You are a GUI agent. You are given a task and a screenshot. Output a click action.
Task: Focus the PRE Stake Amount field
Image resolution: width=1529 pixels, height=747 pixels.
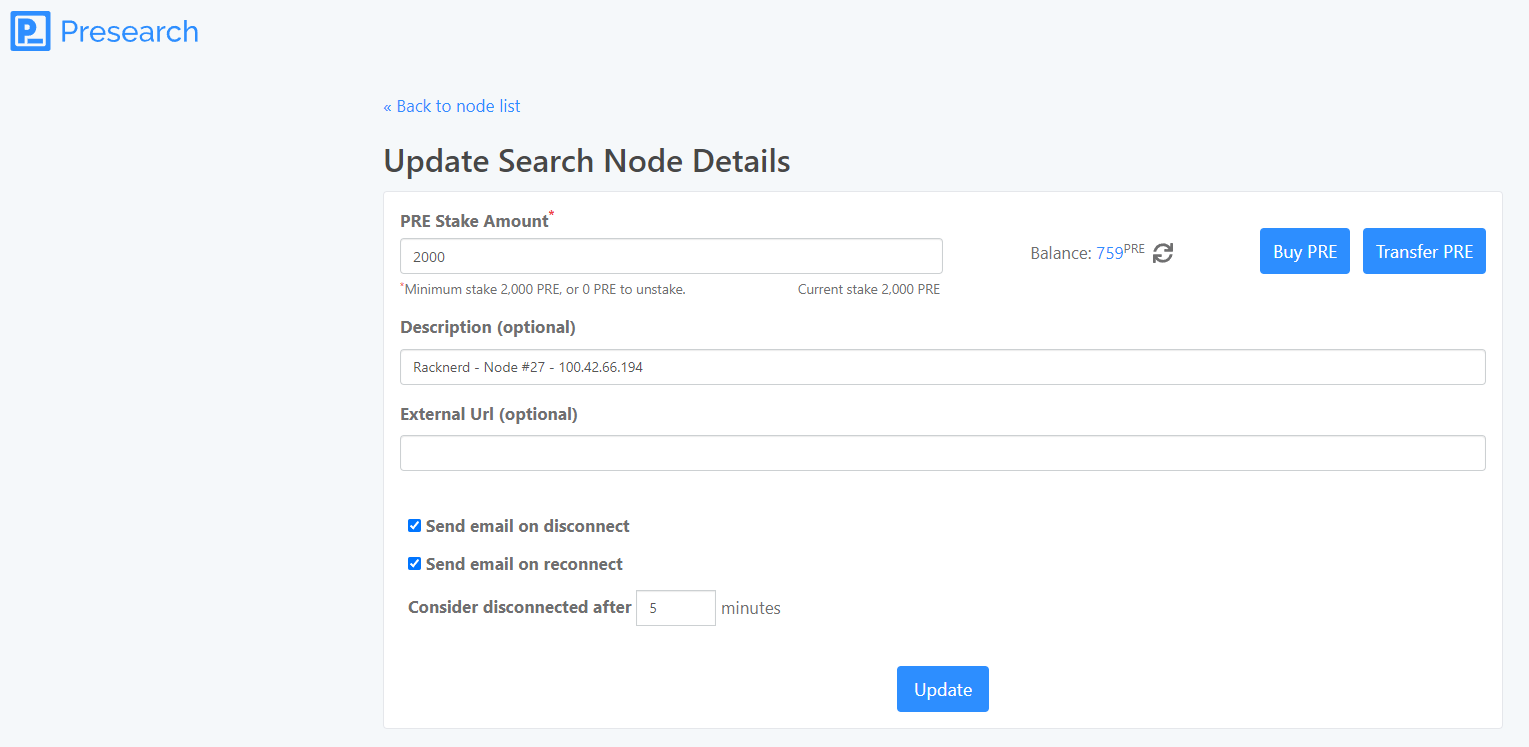670,256
